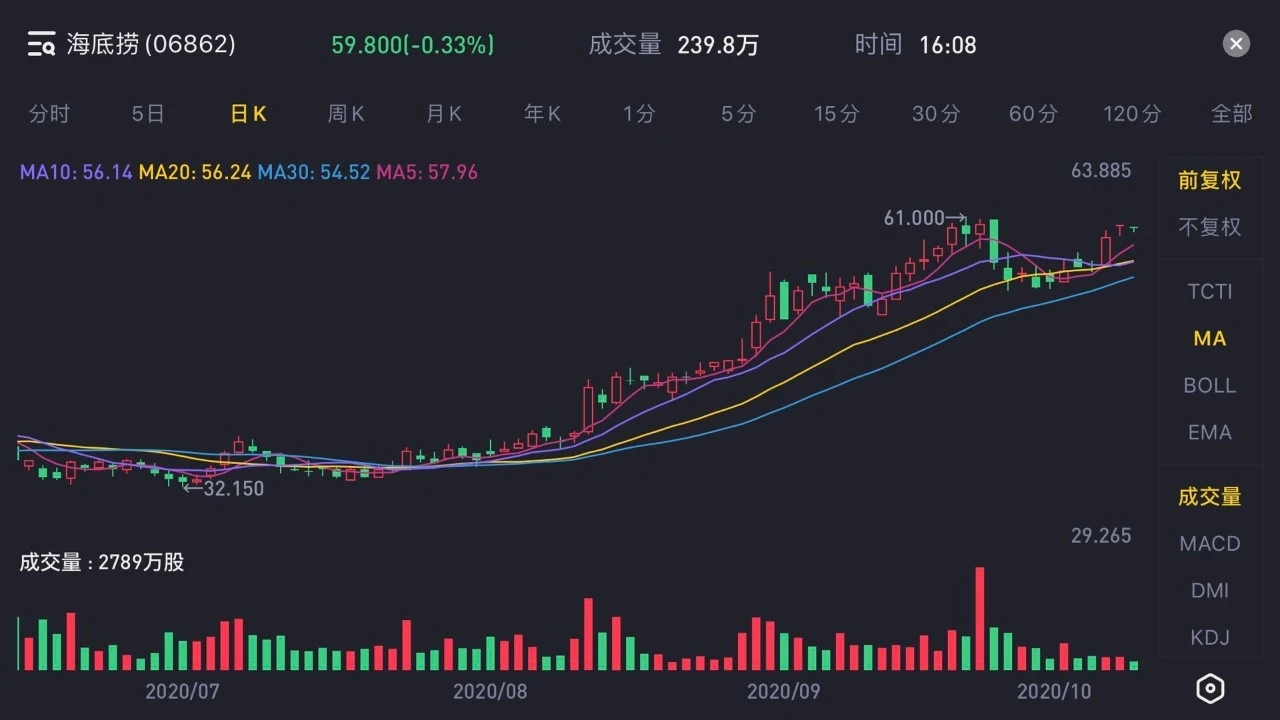The width and height of the screenshot is (1280, 720).
Task: Switch to 周K weekly chart tab
Action: point(346,114)
